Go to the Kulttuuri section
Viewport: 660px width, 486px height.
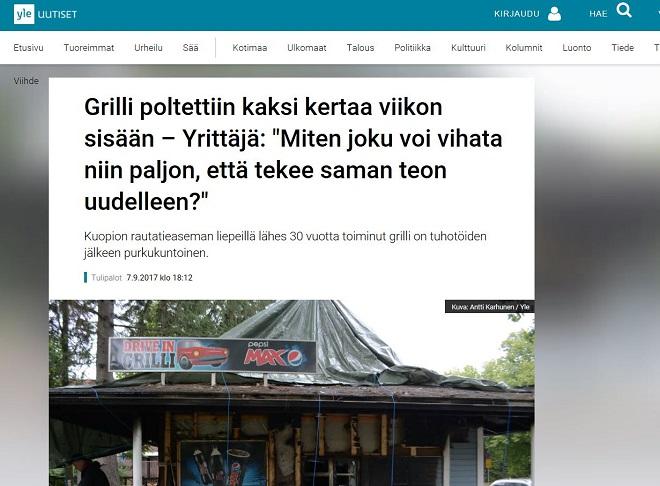pos(468,48)
